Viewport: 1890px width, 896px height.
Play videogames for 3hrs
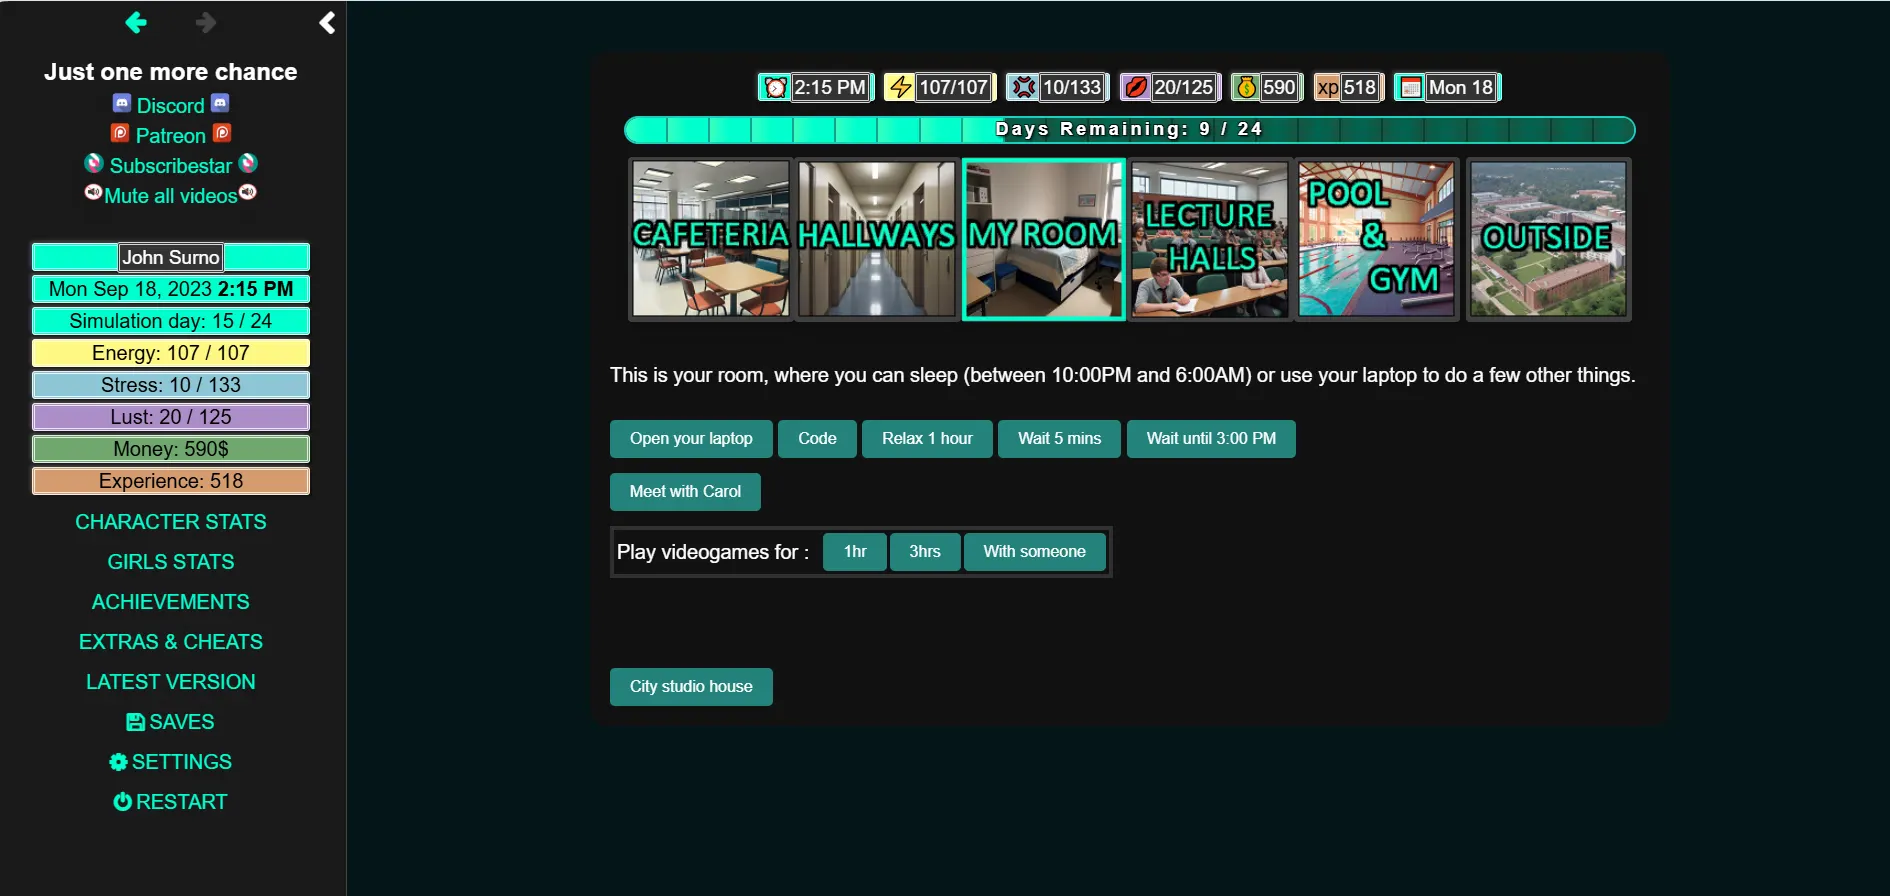click(925, 552)
